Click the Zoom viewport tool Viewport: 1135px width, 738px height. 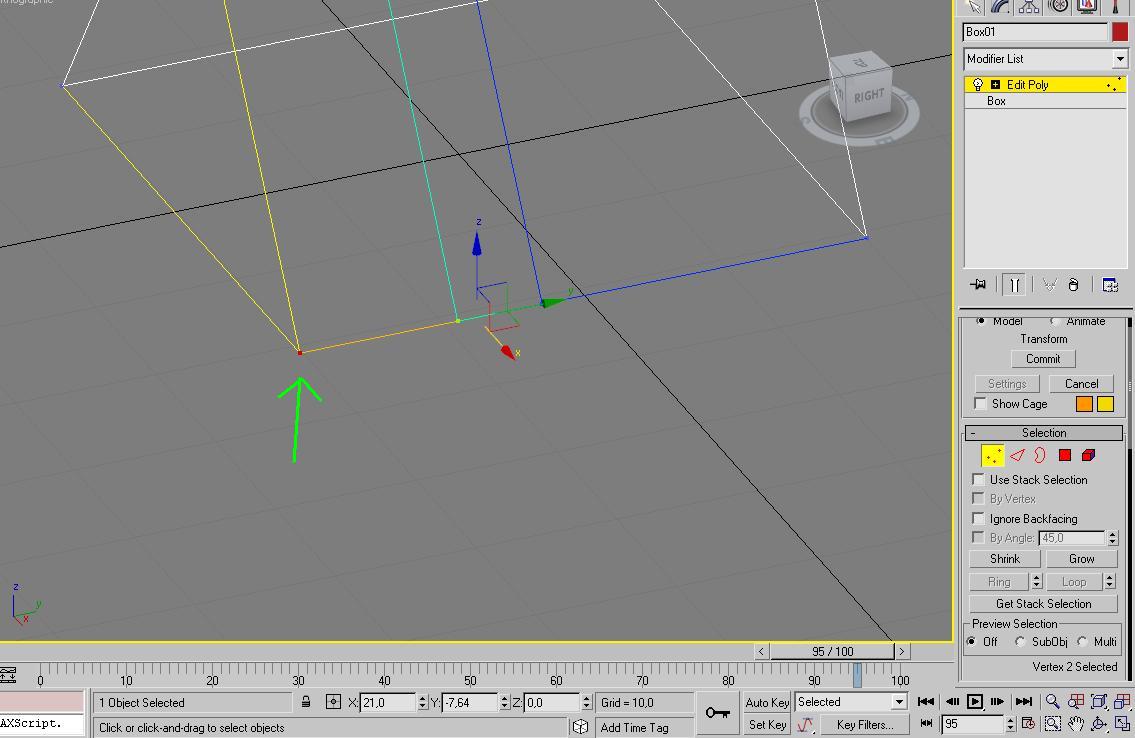coord(1052,701)
